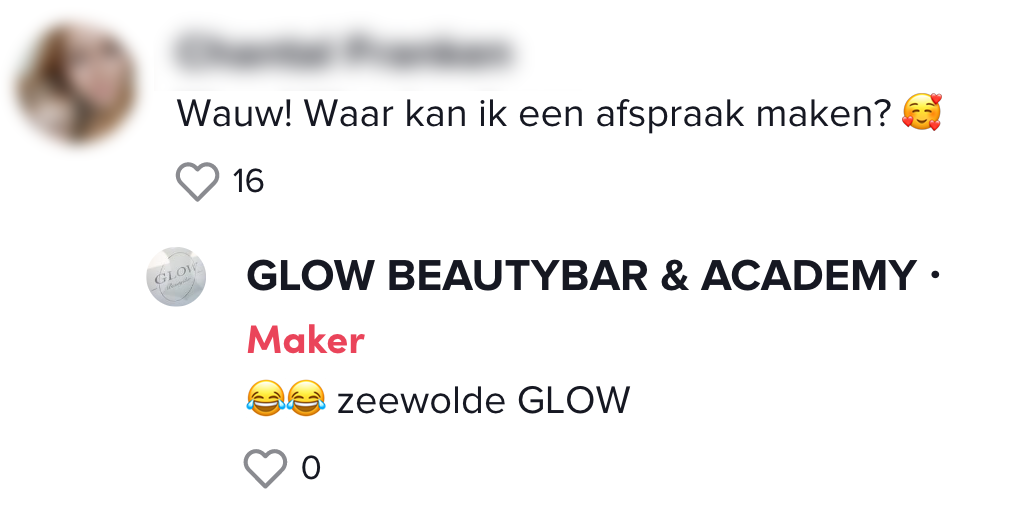The image size is (1012, 512).
Task: Click the dot separator after ACADEMY
Action: [x=935, y=276]
